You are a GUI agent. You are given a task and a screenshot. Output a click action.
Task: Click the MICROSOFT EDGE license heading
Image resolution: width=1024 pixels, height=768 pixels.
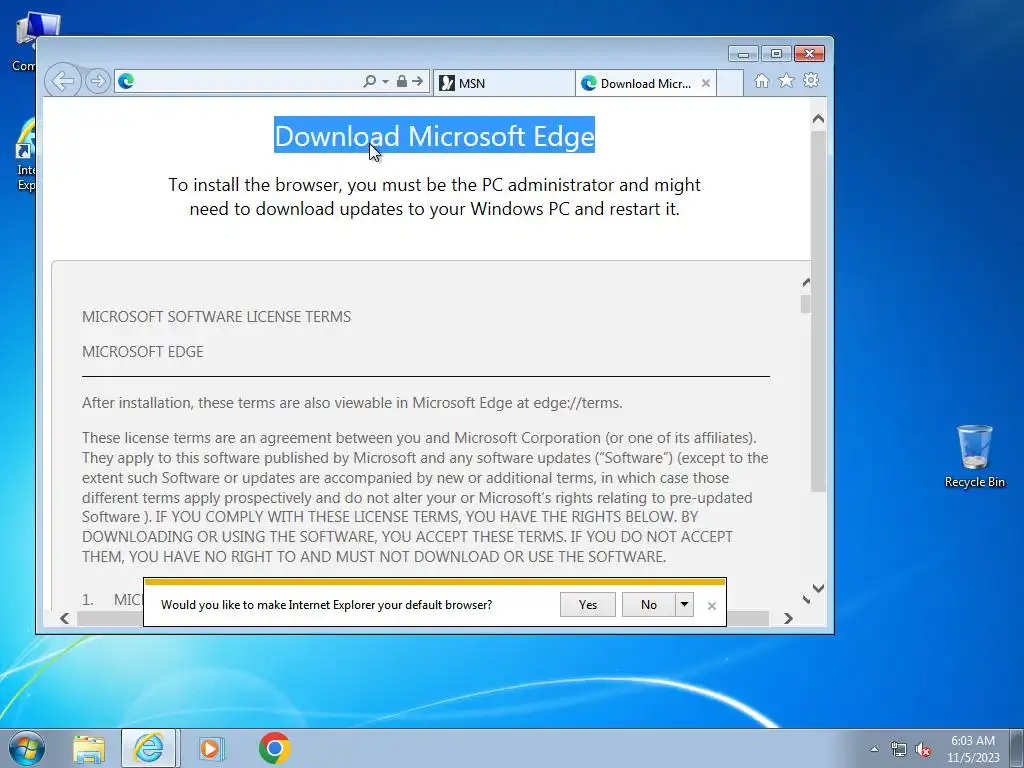click(x=143, y=352)
